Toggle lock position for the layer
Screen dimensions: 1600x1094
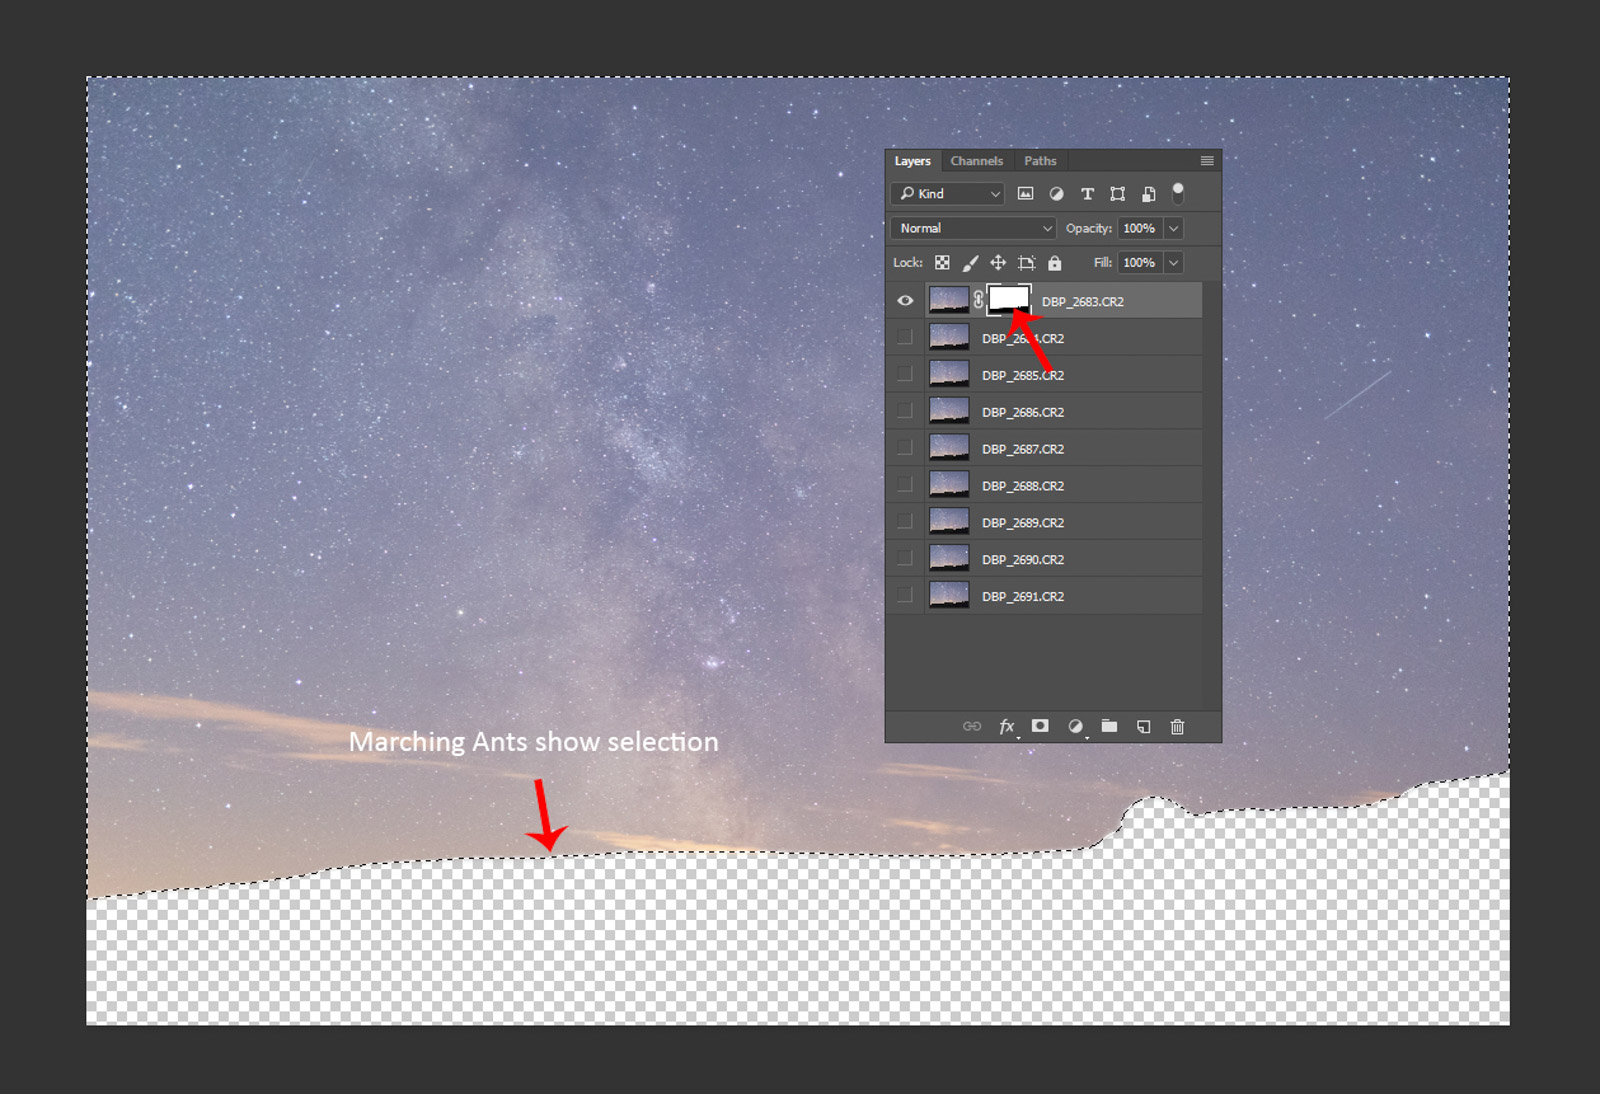(x=997, y=262)
